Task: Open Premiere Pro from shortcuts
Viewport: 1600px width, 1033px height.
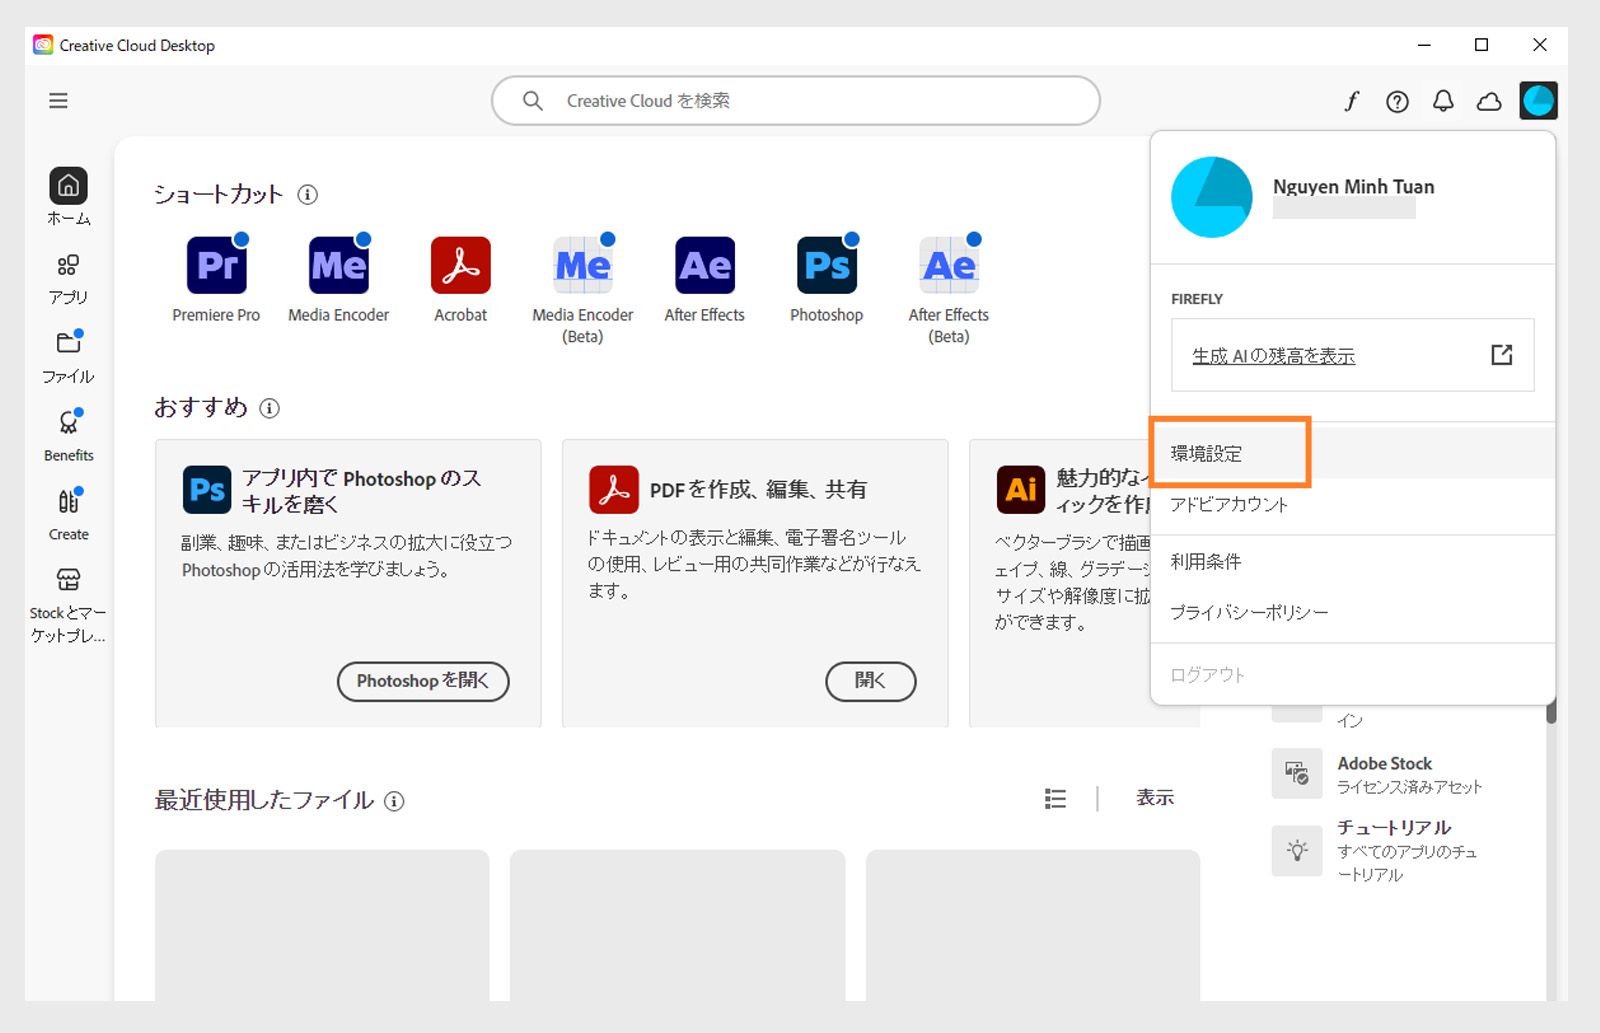Action: click(x=216, y=264)
